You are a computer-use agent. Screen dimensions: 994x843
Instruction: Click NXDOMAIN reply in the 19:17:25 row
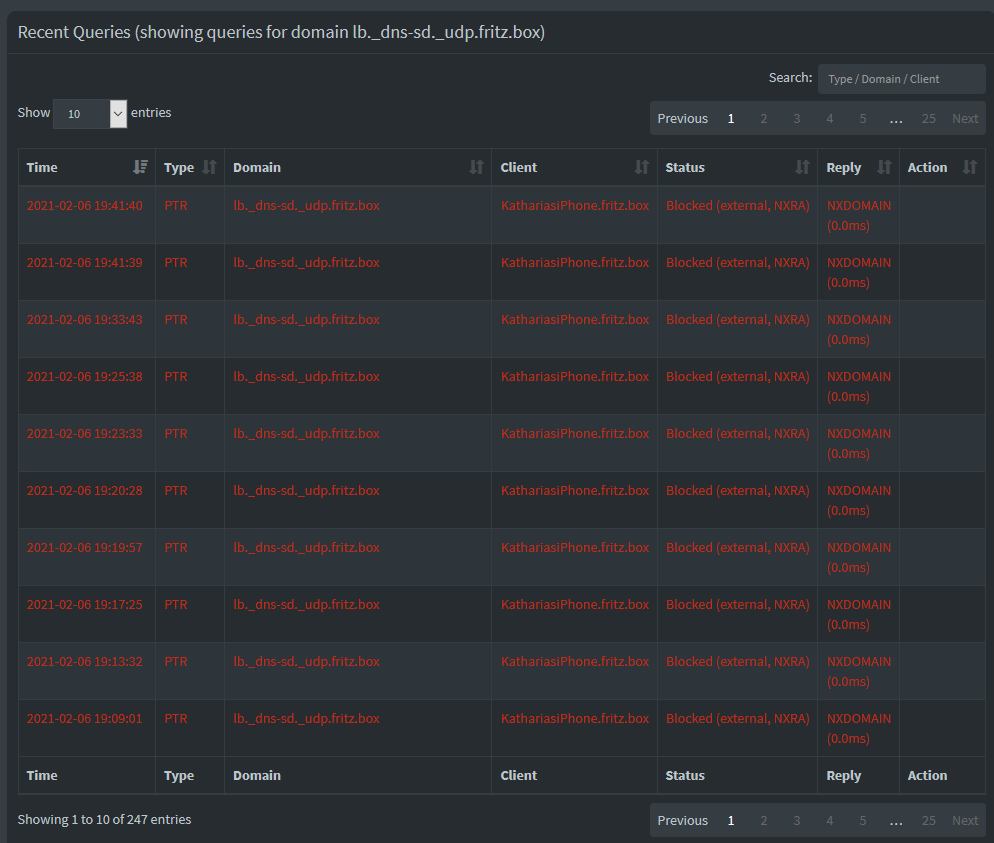tap(858, 604)
